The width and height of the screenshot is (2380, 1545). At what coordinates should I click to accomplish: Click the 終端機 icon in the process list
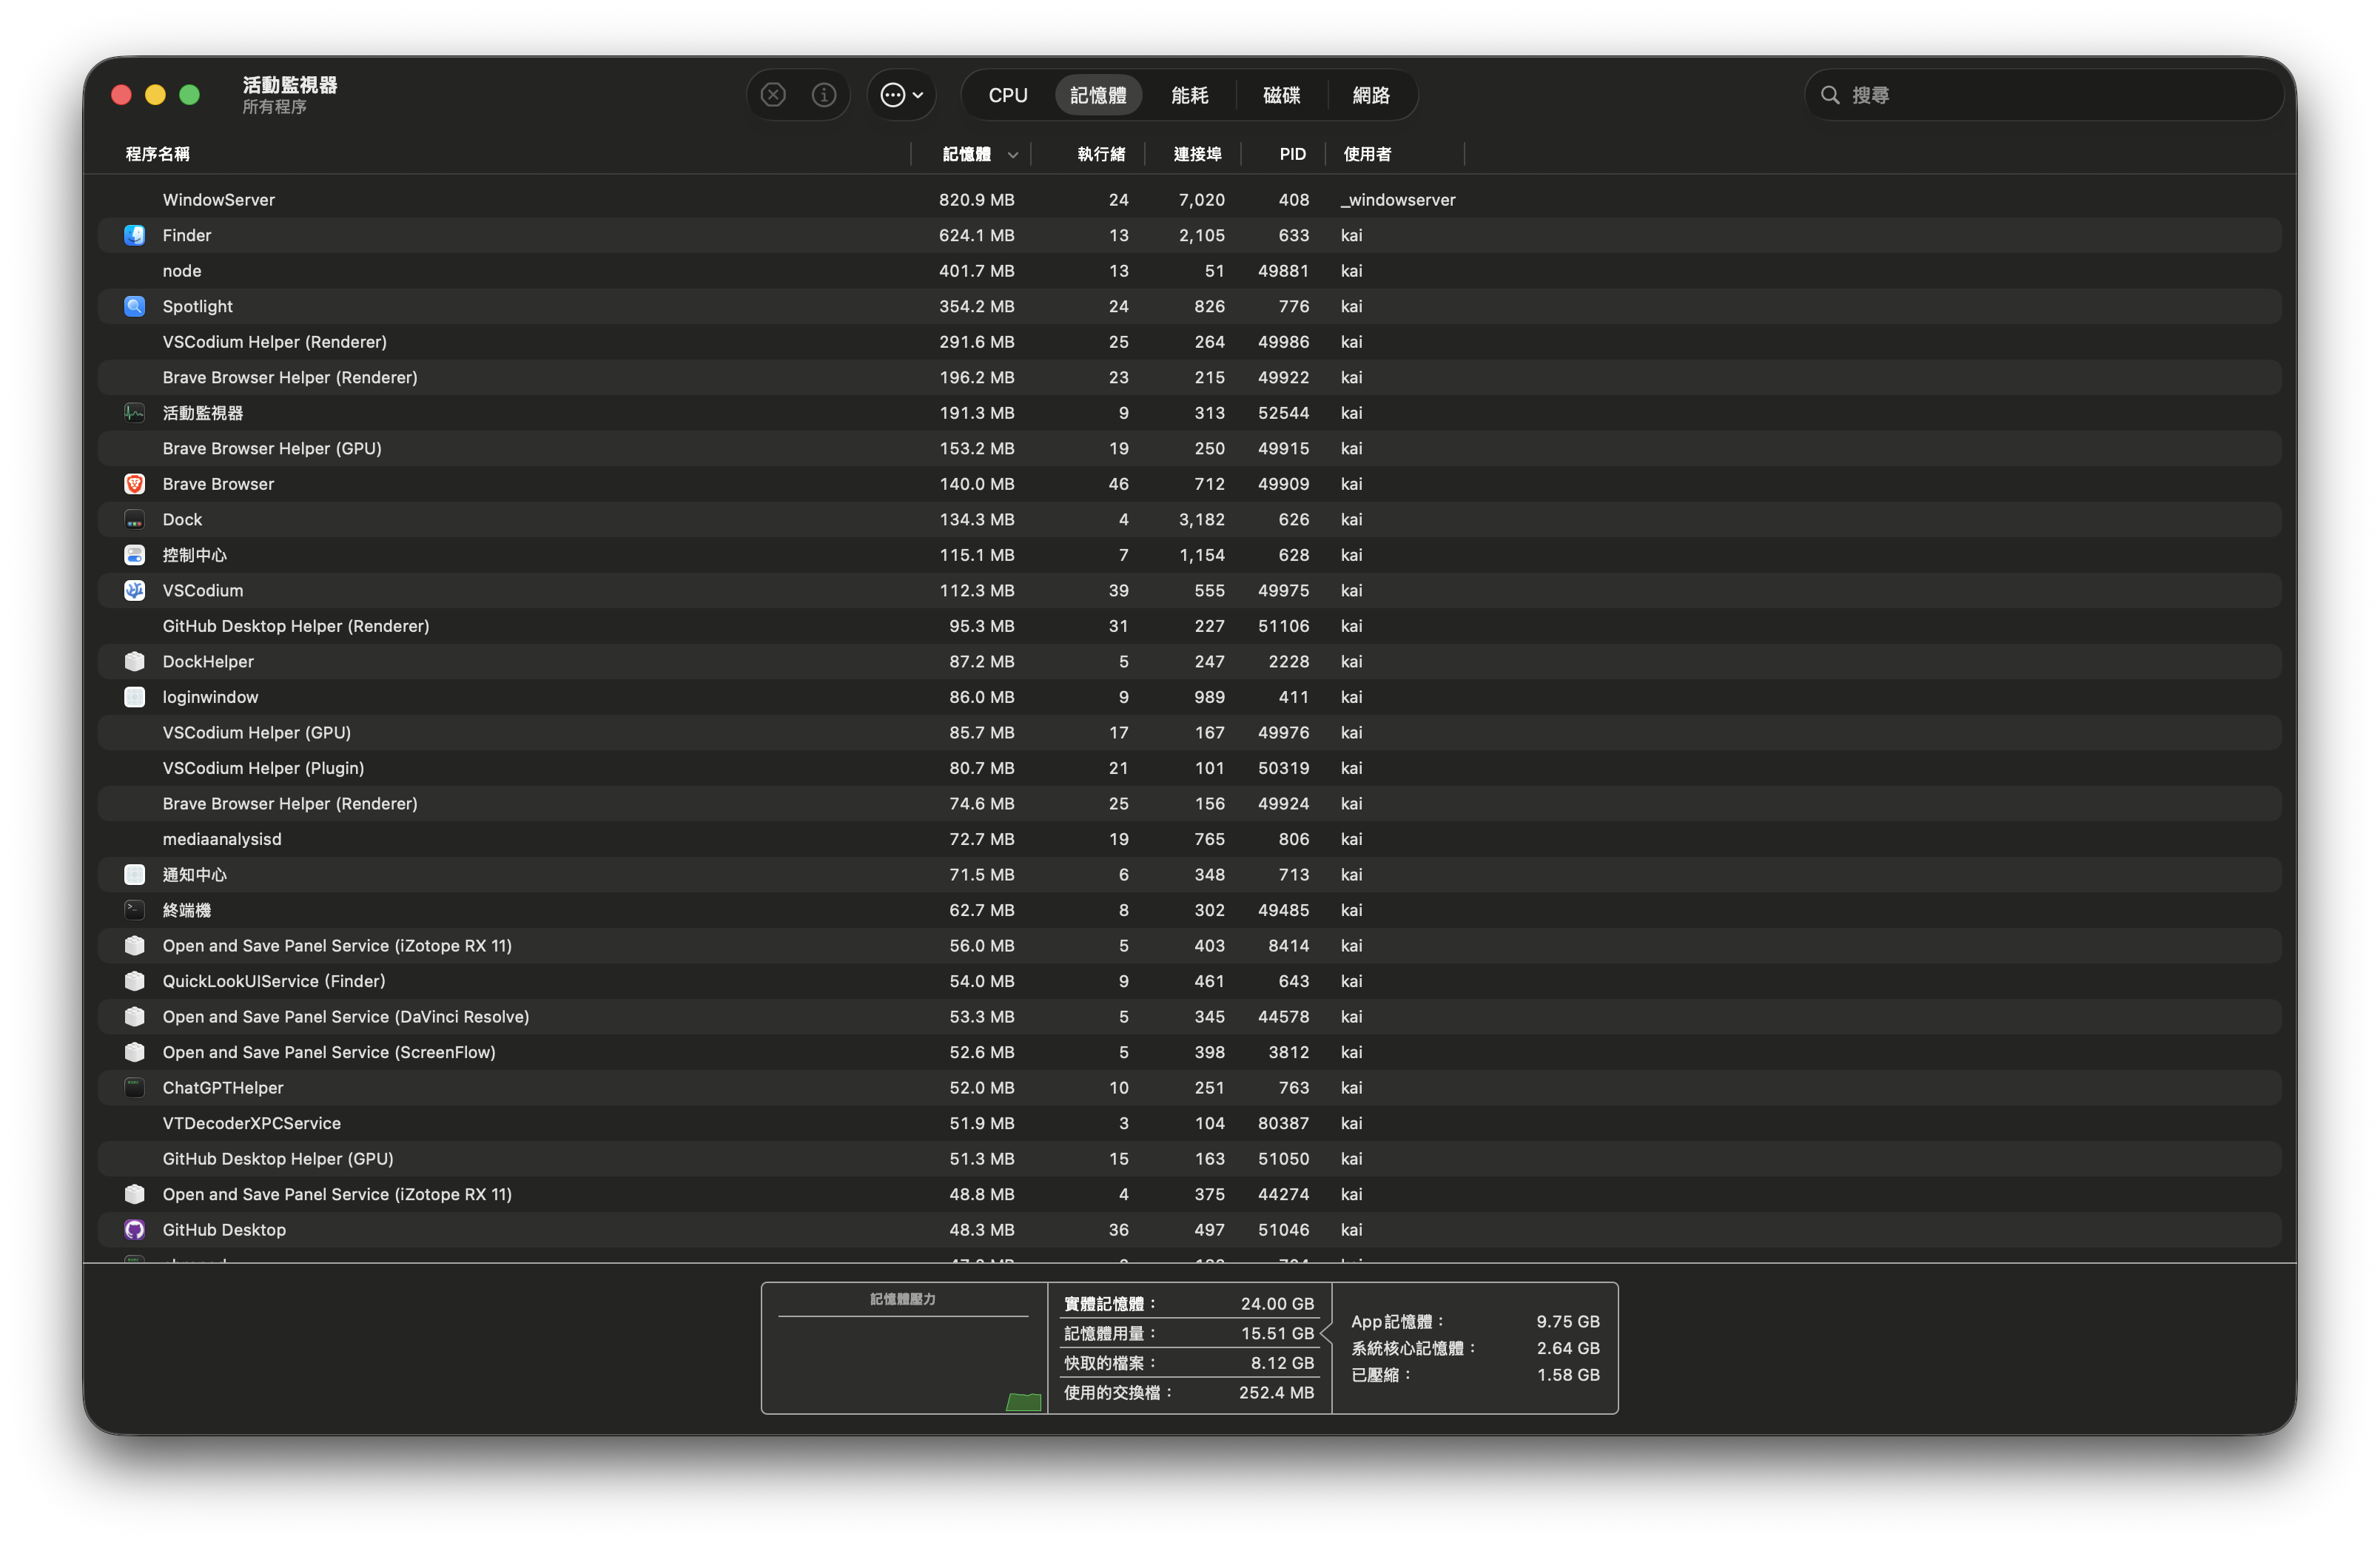pyautogui.click(x=135, y=910)
